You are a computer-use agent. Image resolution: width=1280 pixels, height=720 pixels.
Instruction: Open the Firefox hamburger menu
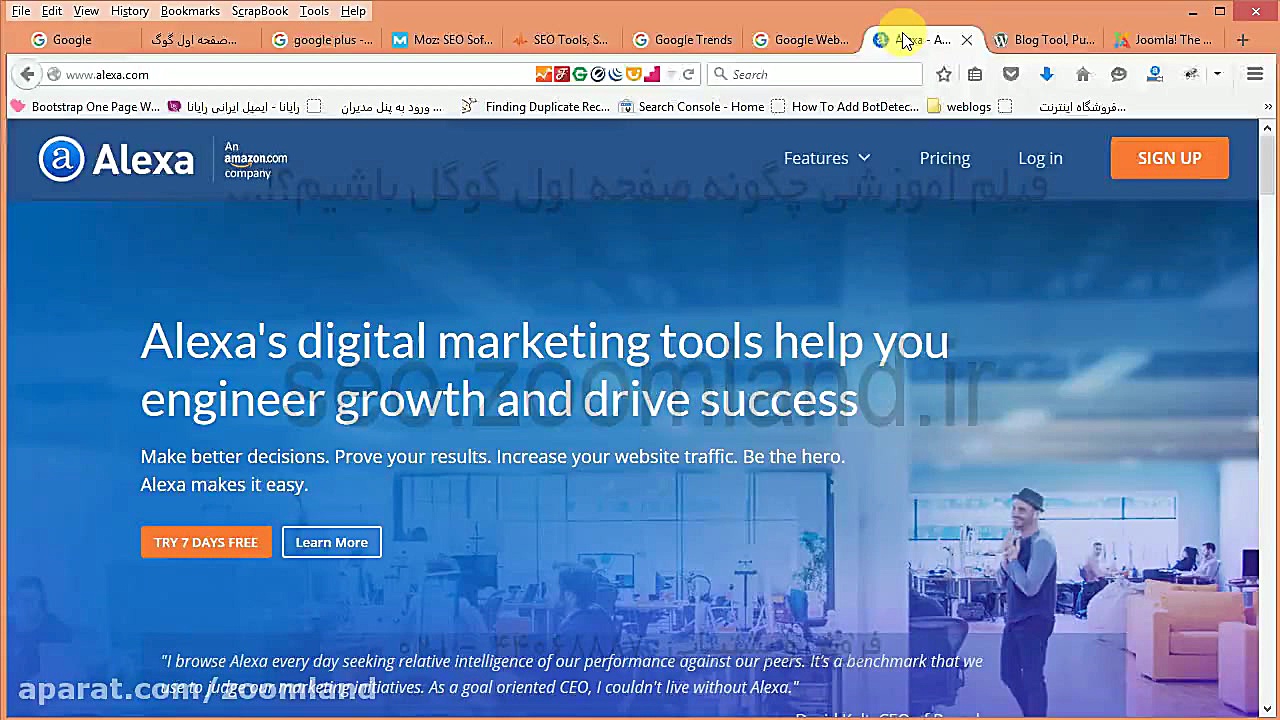pyautogui.click(x=1255, y=74)
